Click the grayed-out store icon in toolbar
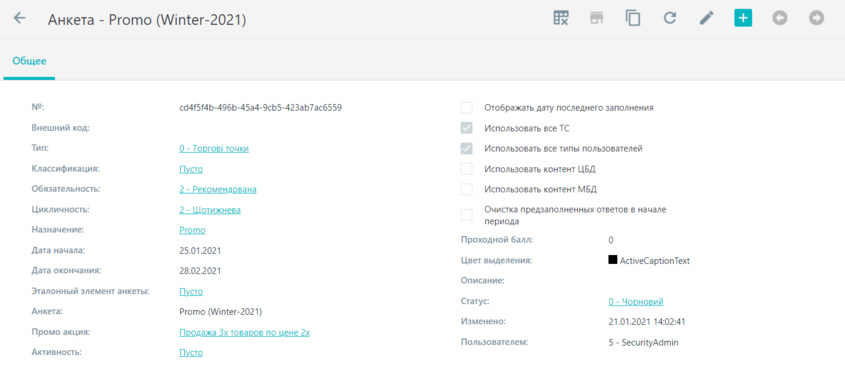This screenshot has height=371, width=845. pos(596,18)
